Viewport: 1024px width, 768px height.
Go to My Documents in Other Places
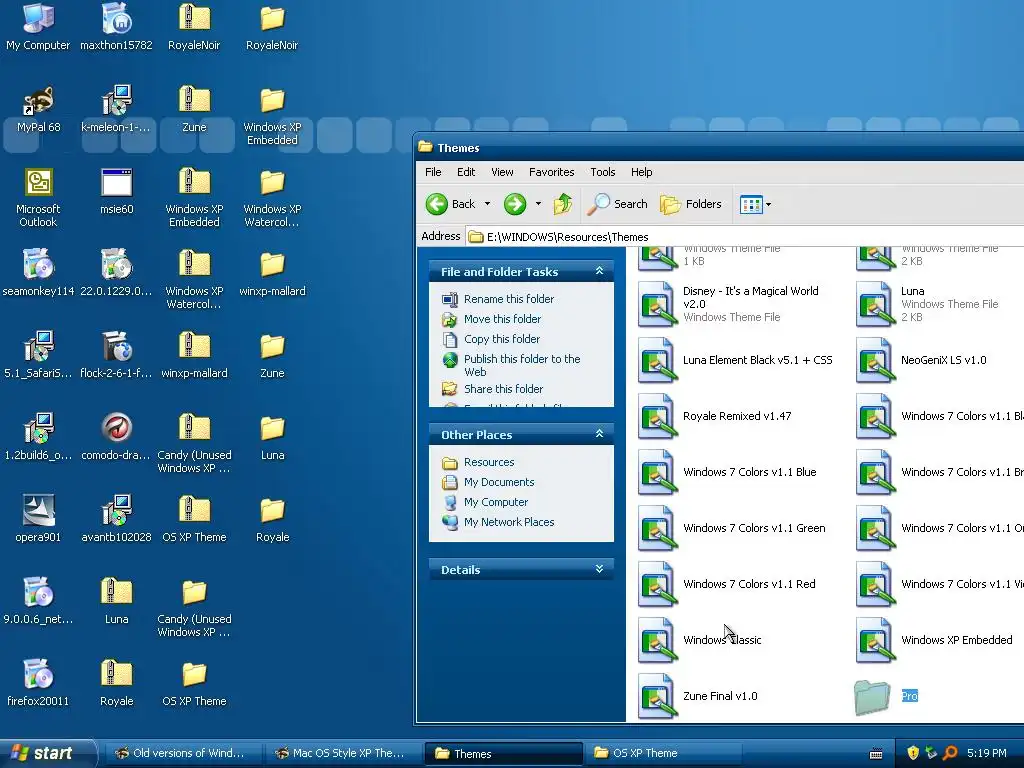point(499,483)
